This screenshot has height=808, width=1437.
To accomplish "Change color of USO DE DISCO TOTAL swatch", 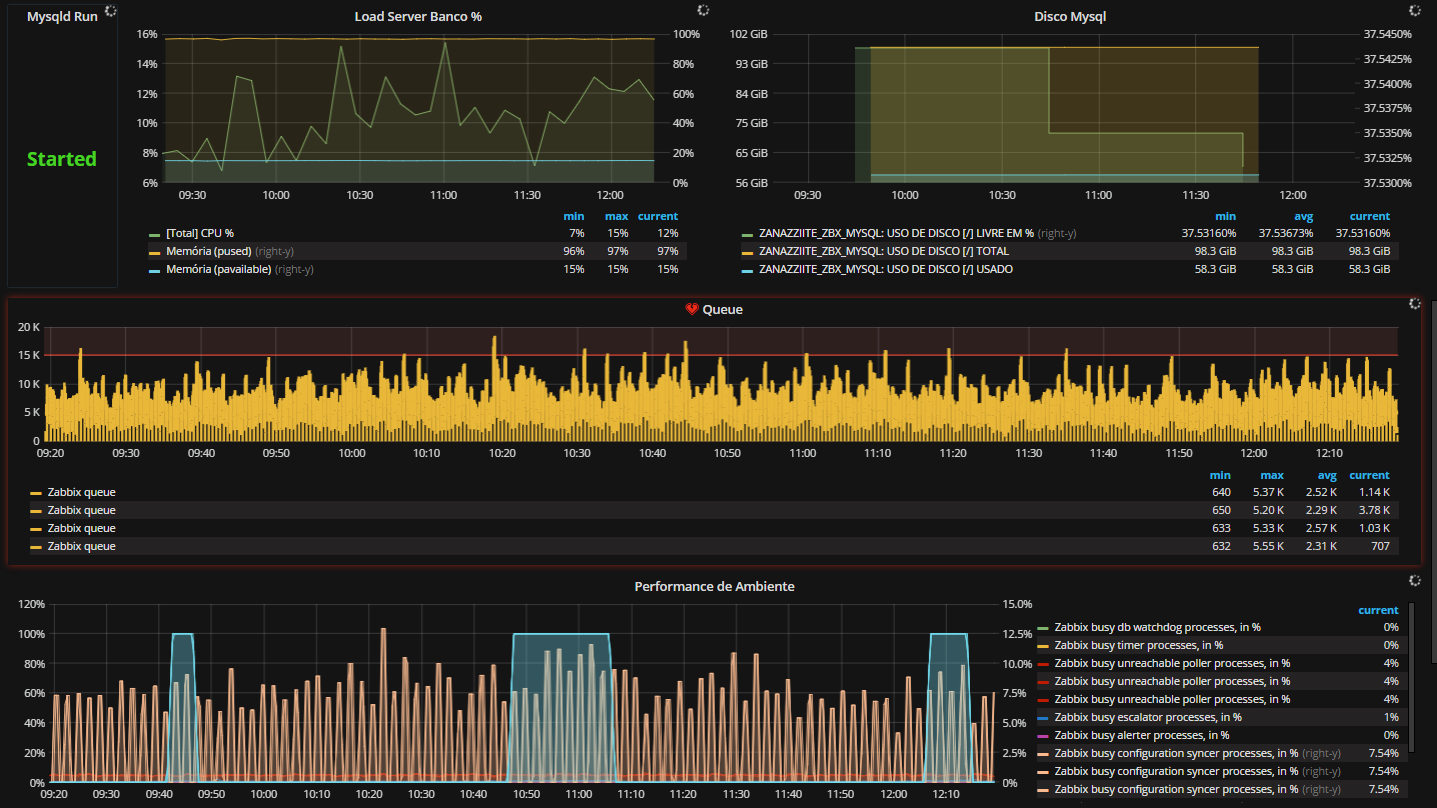I will pyautogui.click(x=747, y=252).
